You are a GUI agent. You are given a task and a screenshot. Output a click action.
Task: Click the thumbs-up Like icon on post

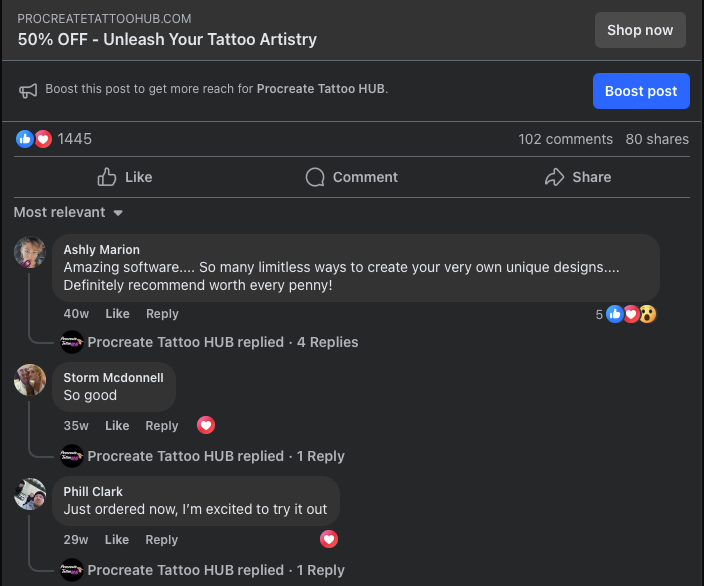(x=107, y=177)
